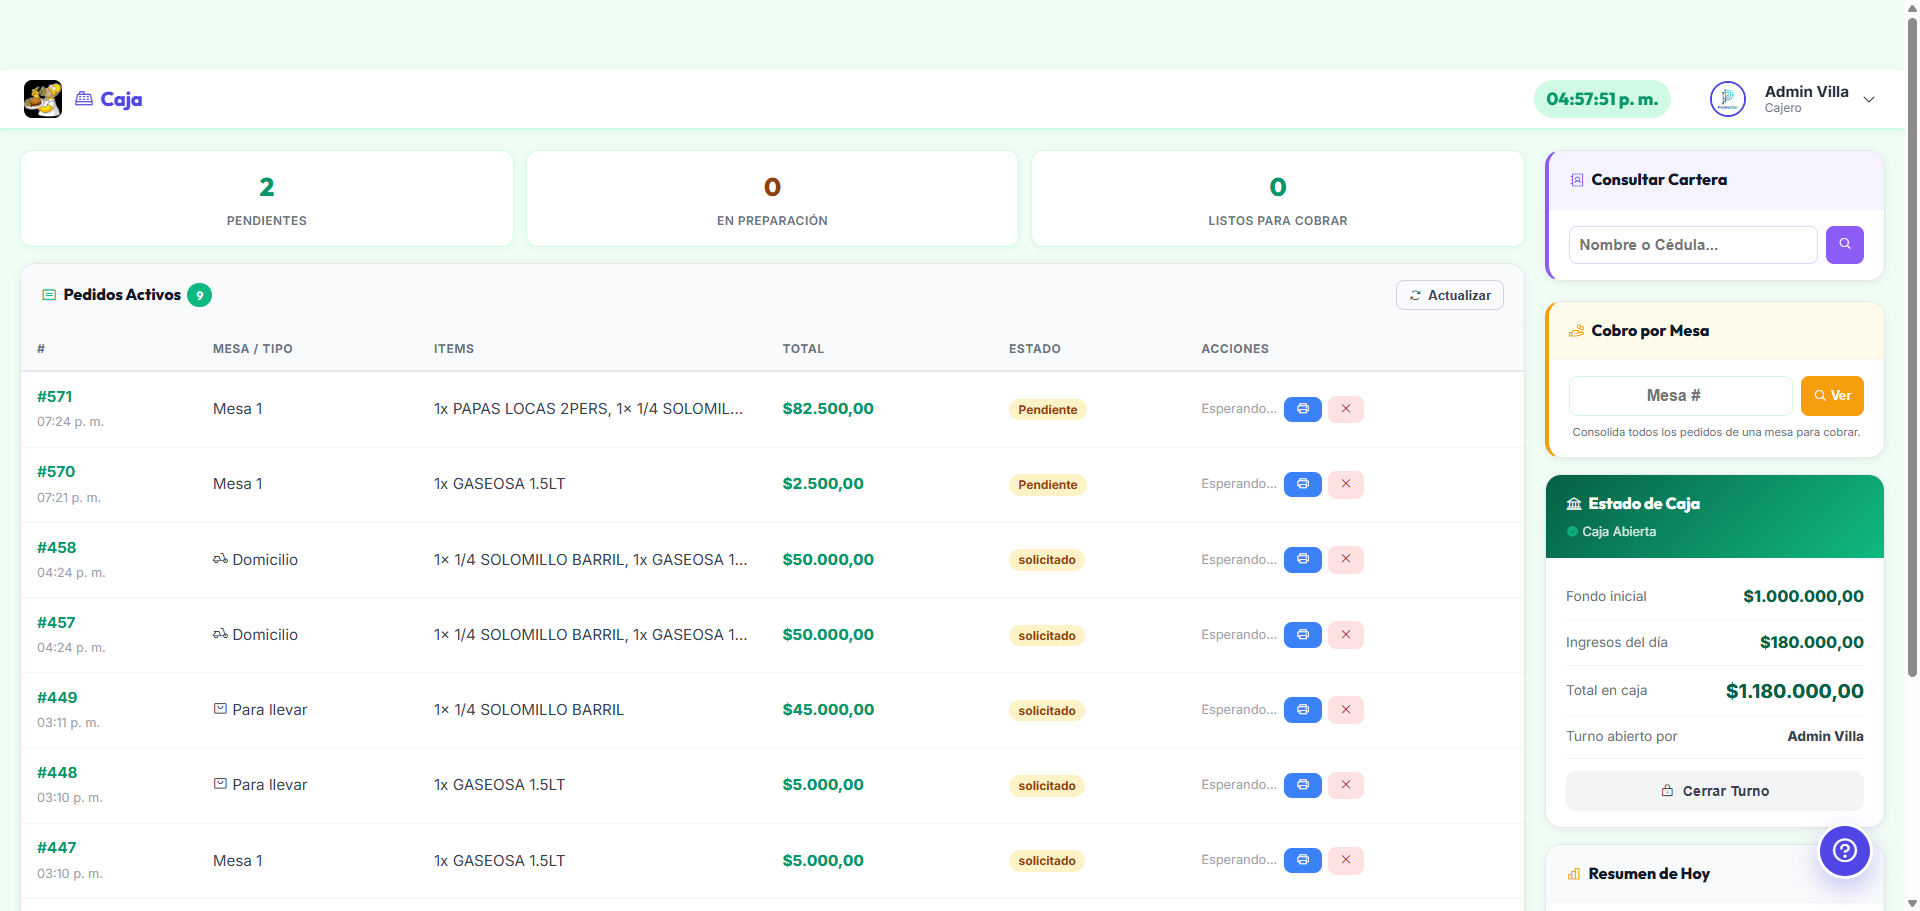Click the Nombre o Cédula input field
This screenshot has width=1920, height=911.
1691,245
